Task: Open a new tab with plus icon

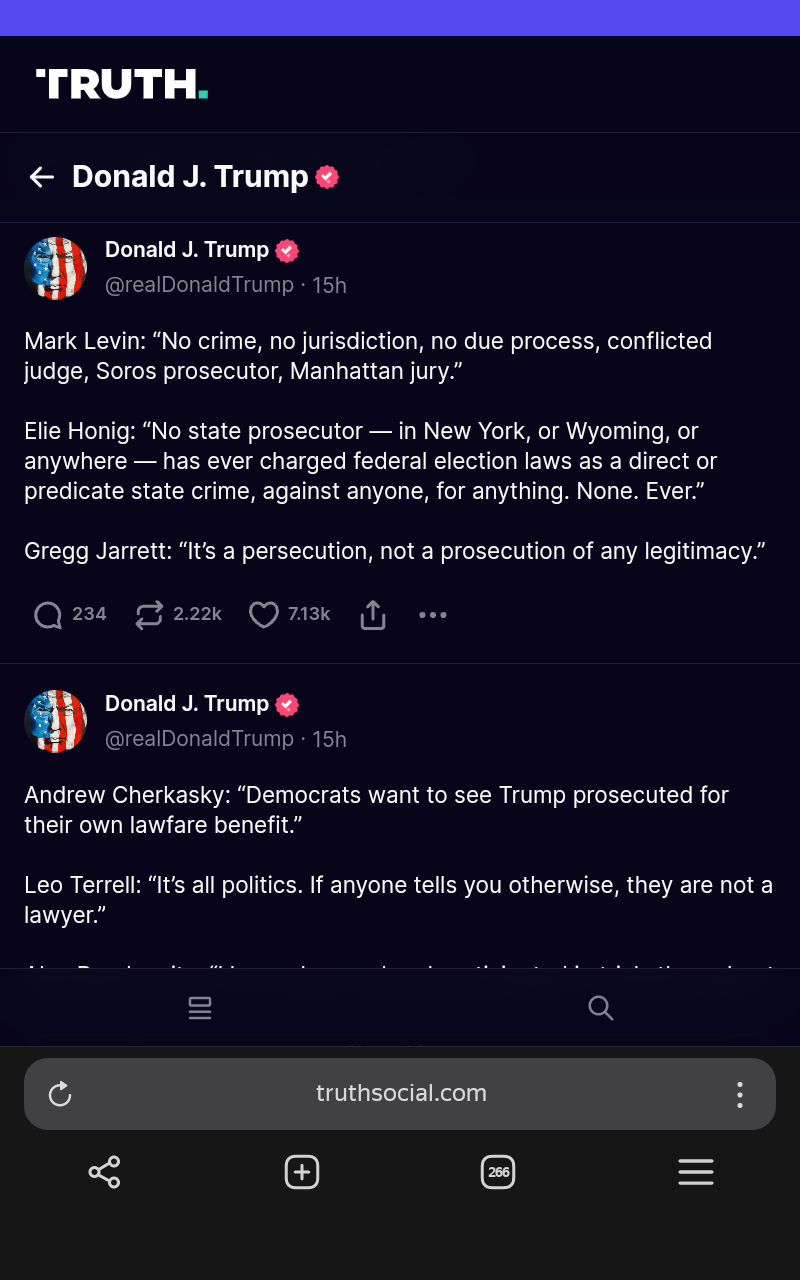Action: coord(301,1172)
